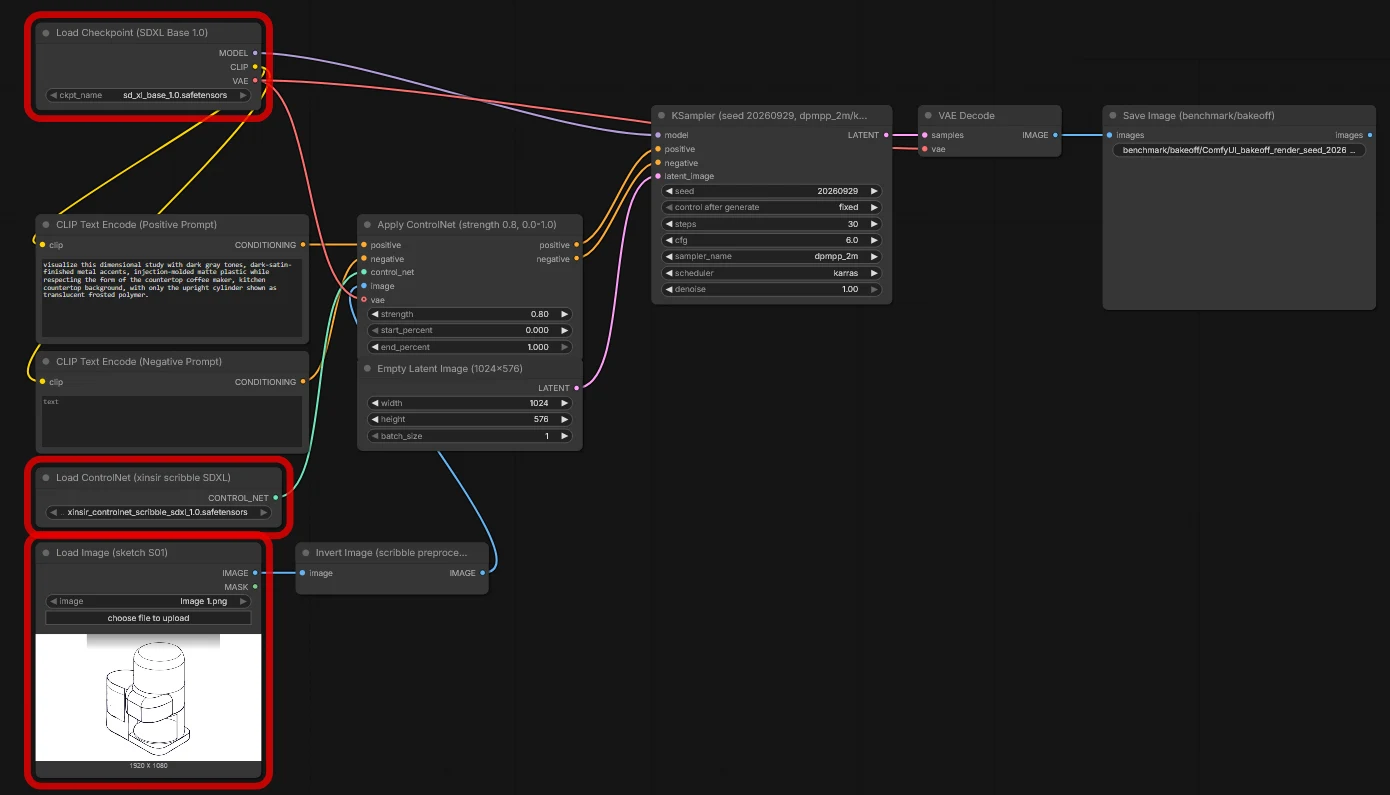The height and width of the screenshot is (795, 1390).
Task: Decrease steps with its left arrow
Action: pyautogui.click(x=668, y=224)
